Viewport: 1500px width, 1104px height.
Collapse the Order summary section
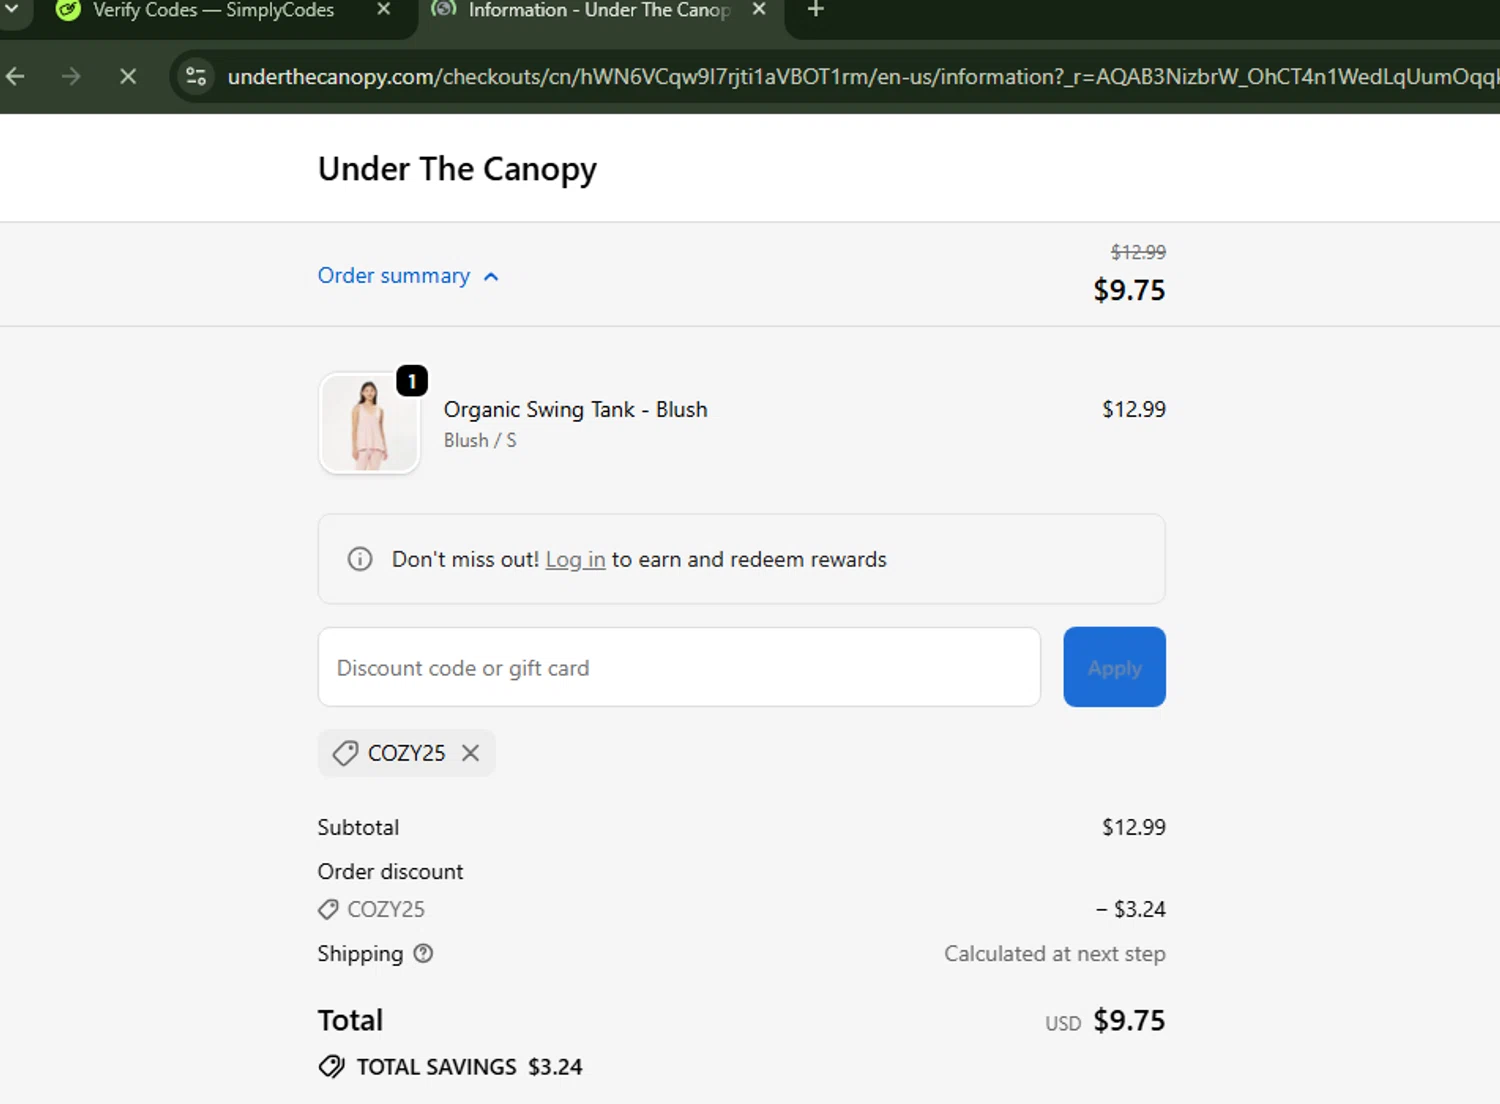(408, 276)
